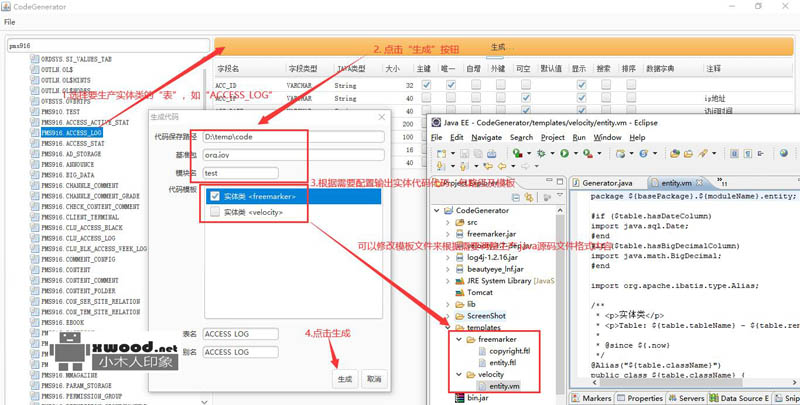Viewport: 800px width, 405px height.
Task: Open File menu in CodeGenerator window
Action: pos(10,22)
